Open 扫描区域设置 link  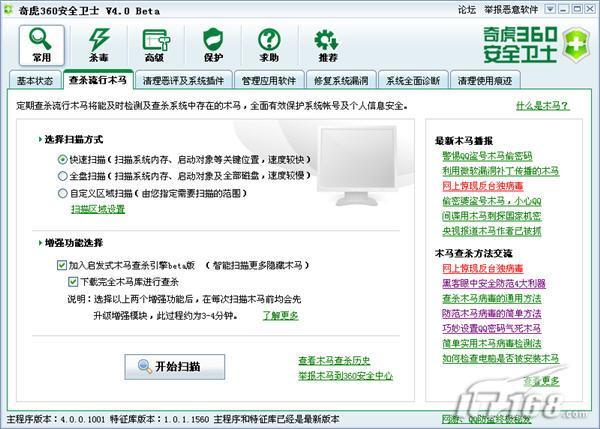97,209
